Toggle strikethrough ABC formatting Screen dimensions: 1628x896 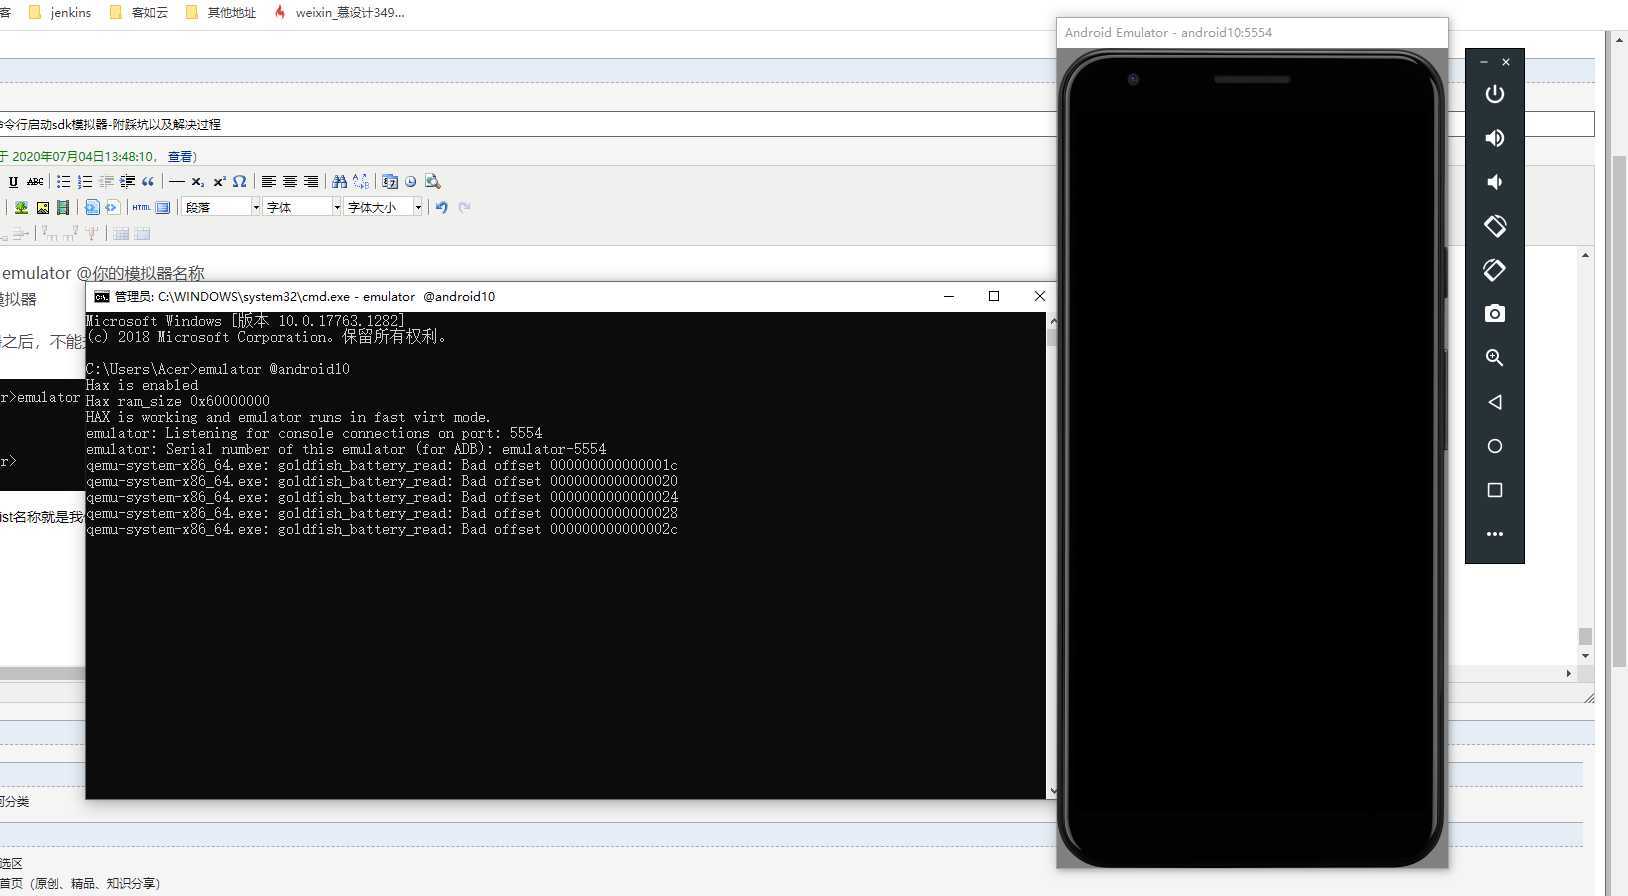pos(35,182)
